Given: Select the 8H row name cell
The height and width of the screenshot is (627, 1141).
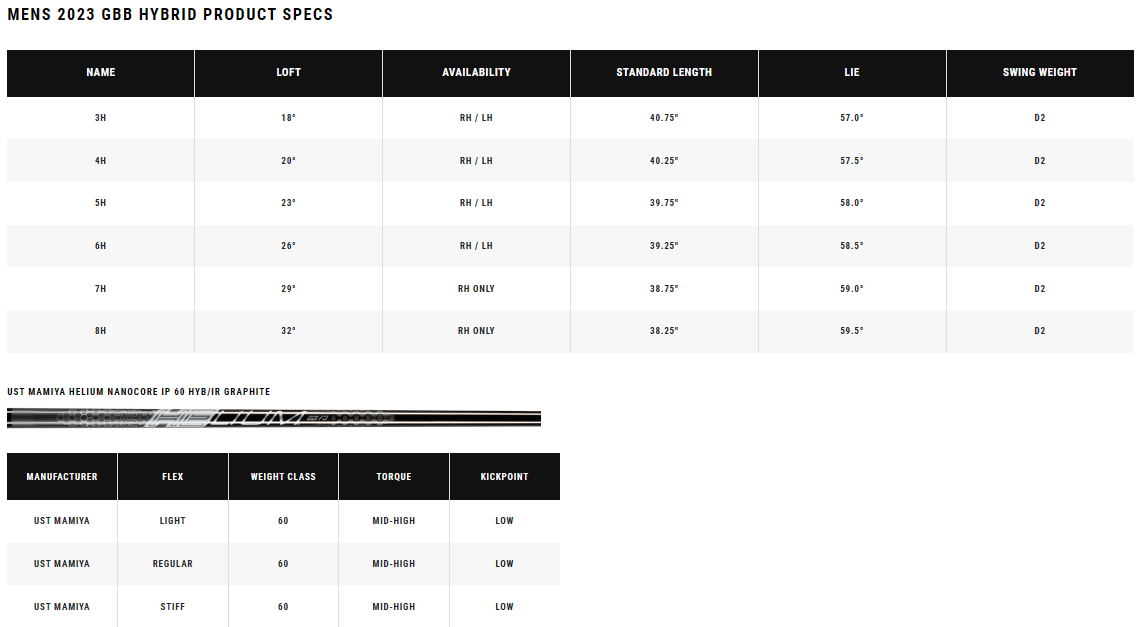Looking at the screenshot, I should (x=100, y=331).
